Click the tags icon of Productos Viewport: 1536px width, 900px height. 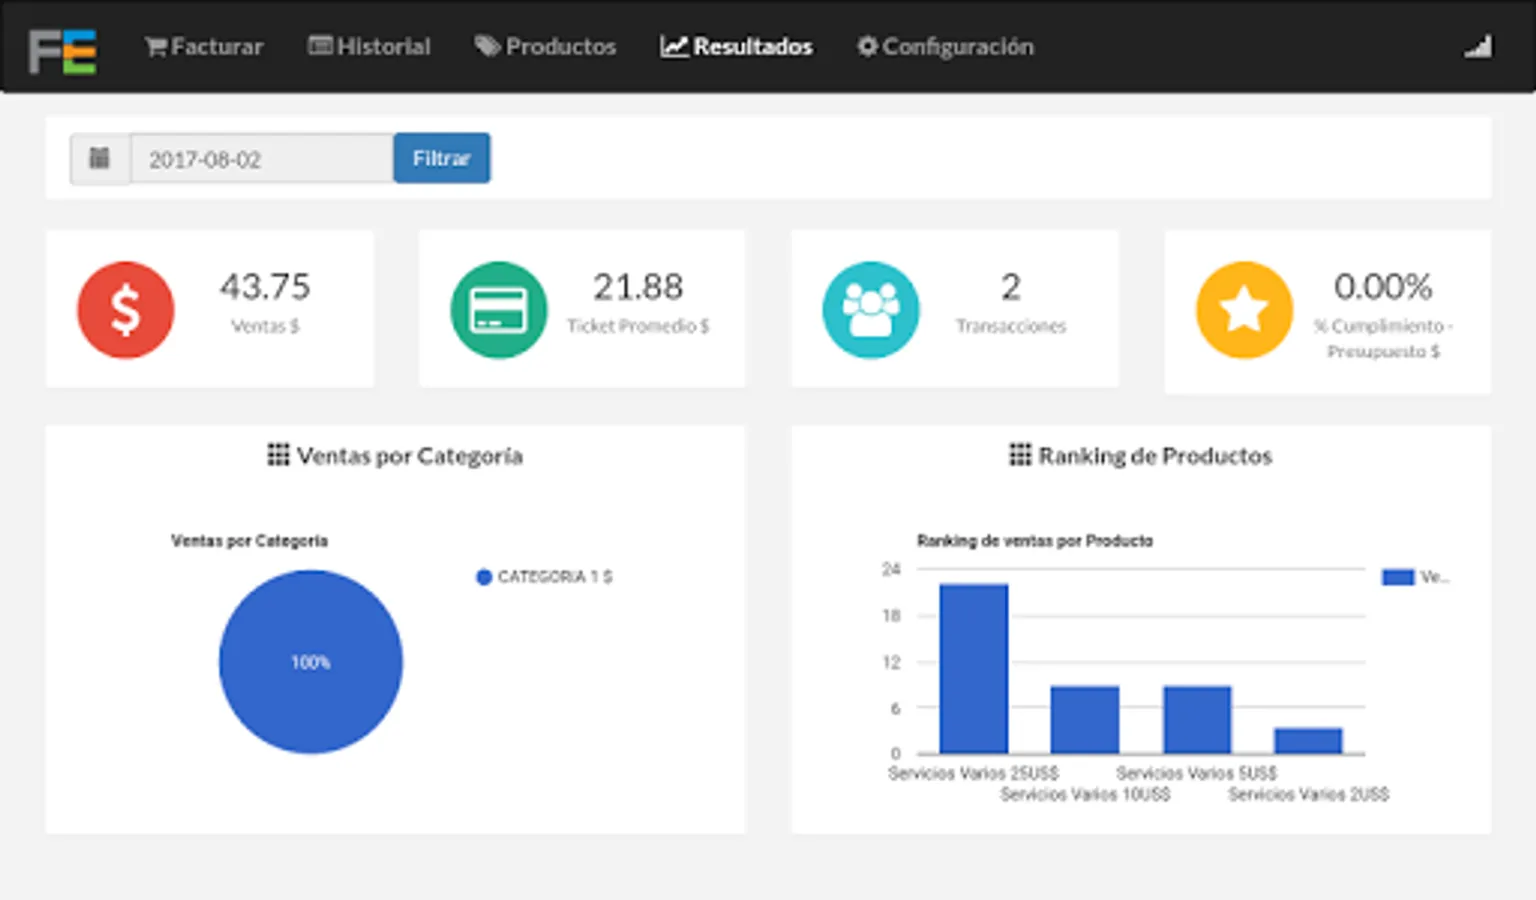(x=487, y=46)
